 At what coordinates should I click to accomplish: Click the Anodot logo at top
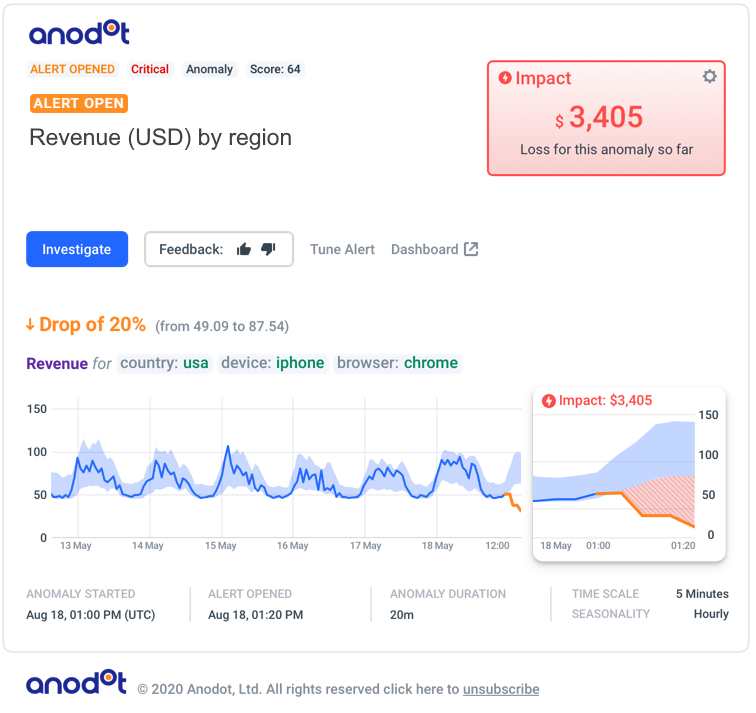click(x=79, y=32)
